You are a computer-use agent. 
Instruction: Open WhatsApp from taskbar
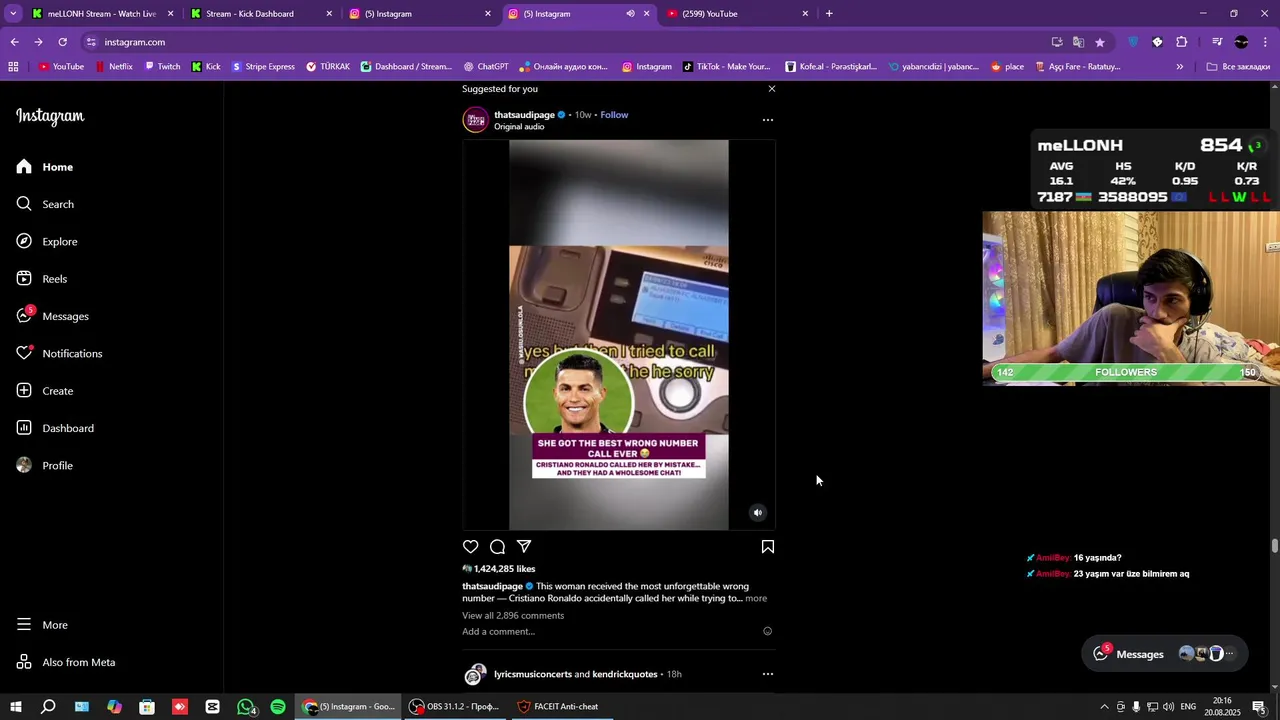pos(246,707)
